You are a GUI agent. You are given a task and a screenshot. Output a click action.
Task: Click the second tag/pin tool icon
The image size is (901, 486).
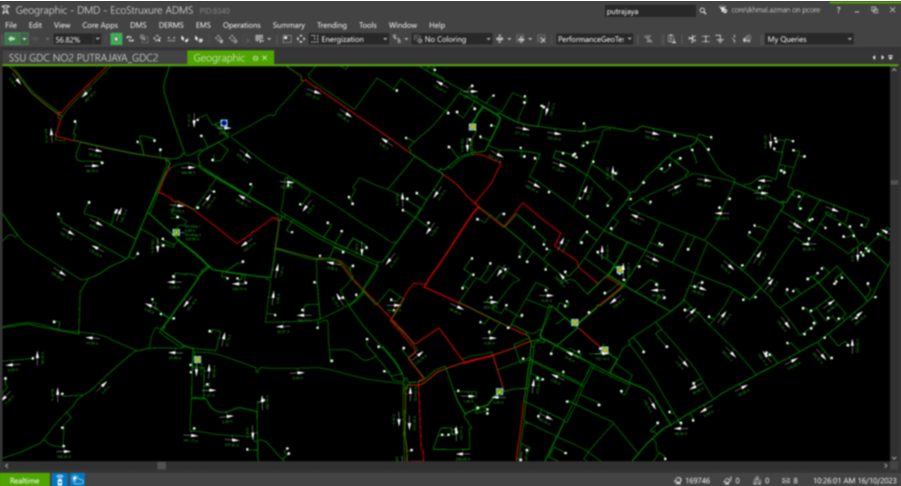(233, 39)
